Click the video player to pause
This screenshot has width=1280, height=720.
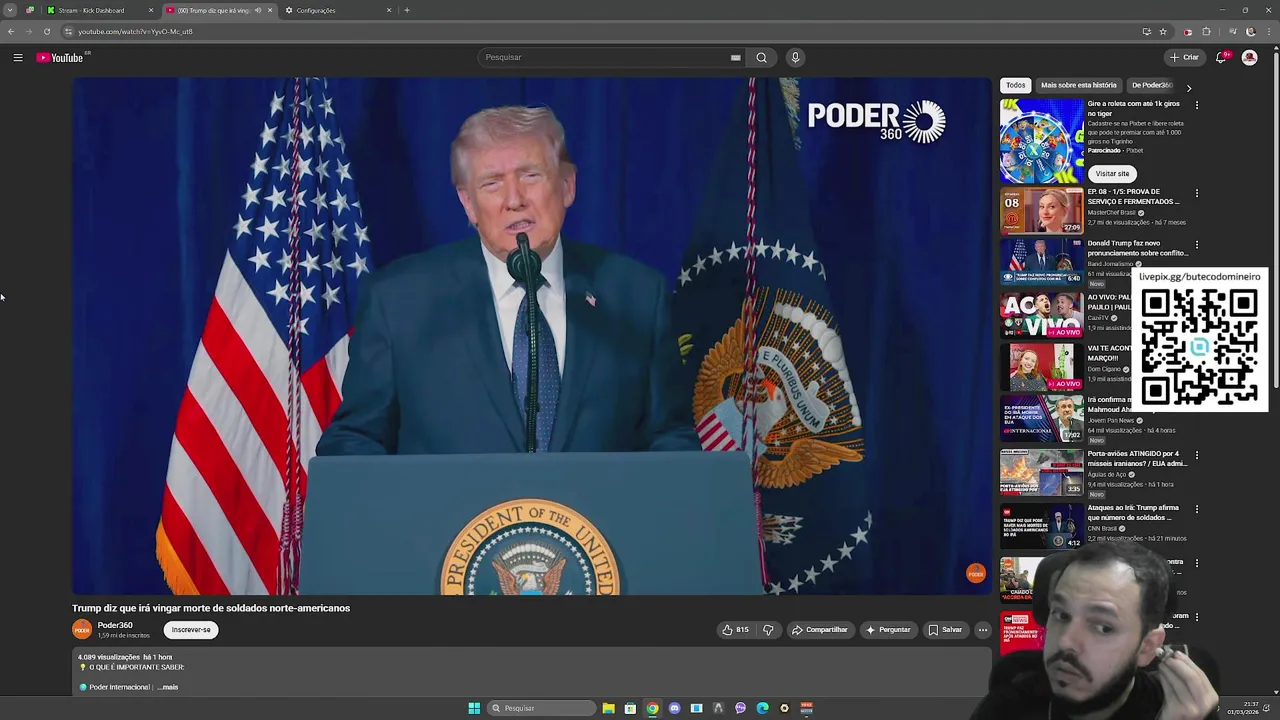532,336
